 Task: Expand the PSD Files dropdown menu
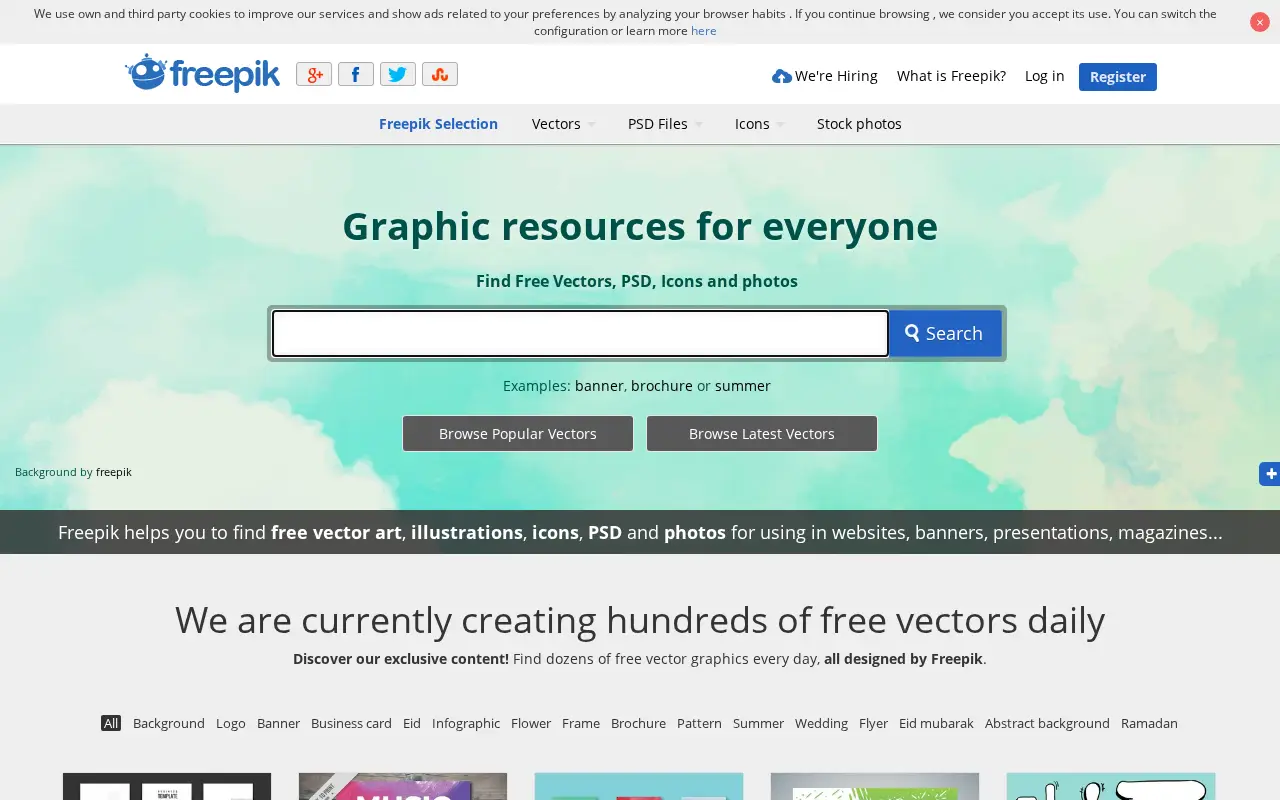665,124
